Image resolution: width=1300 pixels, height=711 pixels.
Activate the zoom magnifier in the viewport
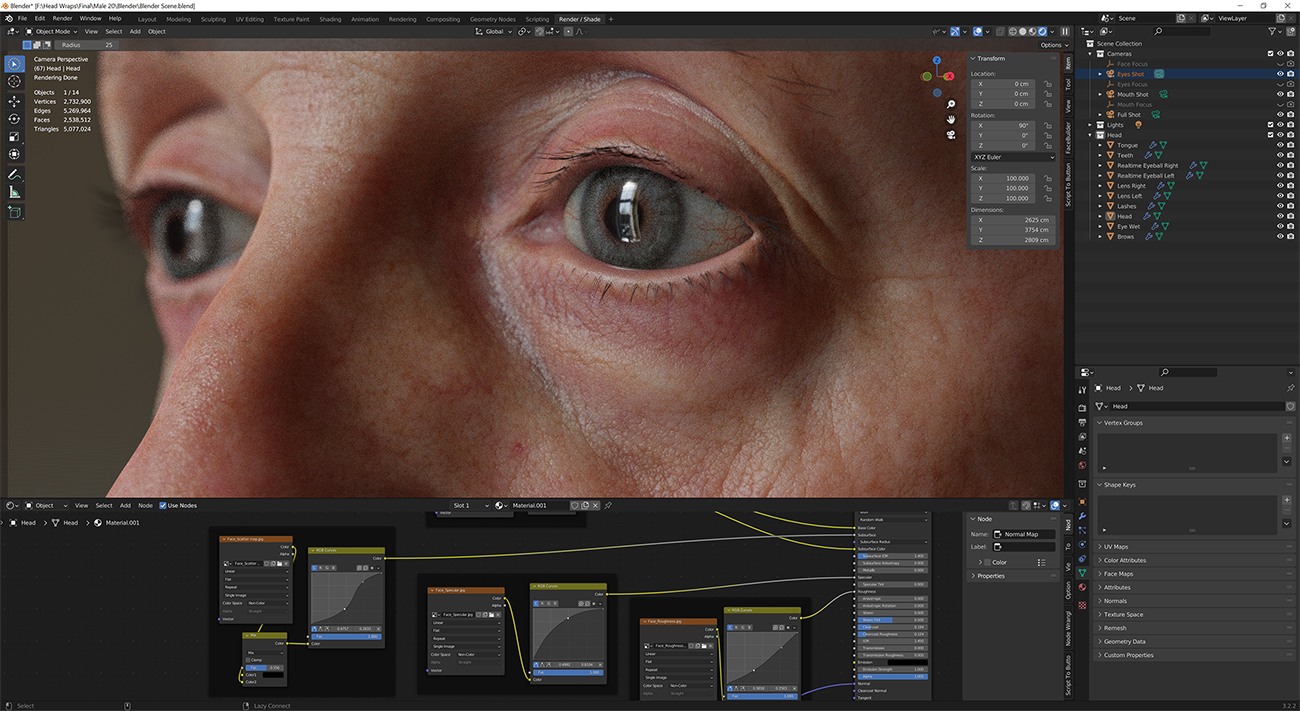[x=951, y=104]
